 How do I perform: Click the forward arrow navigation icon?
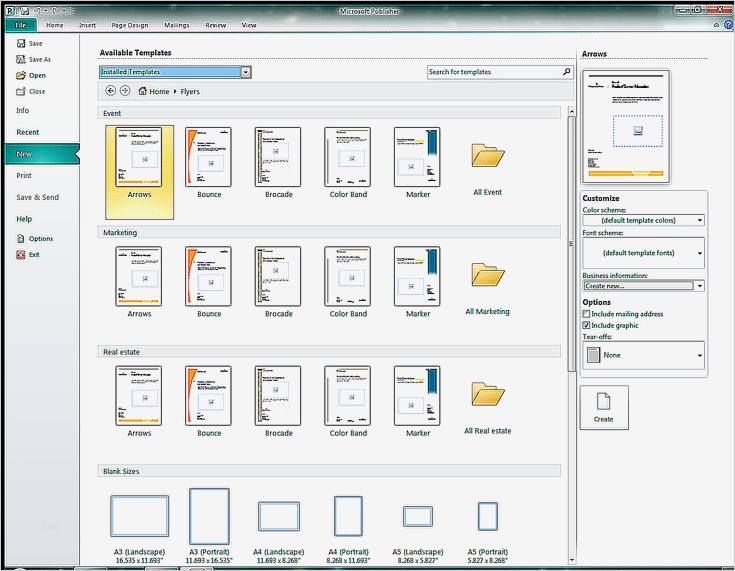(125, 91)
